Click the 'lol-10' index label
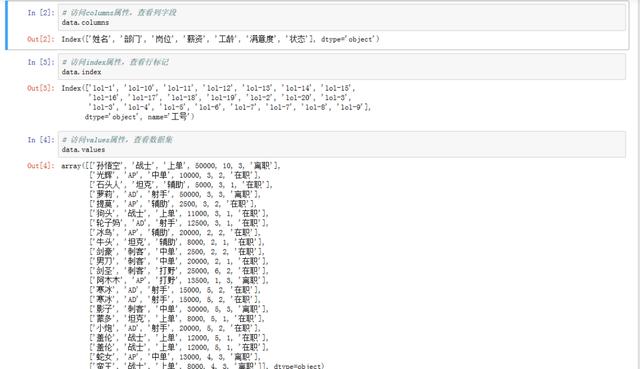 [x=140, y=88]
